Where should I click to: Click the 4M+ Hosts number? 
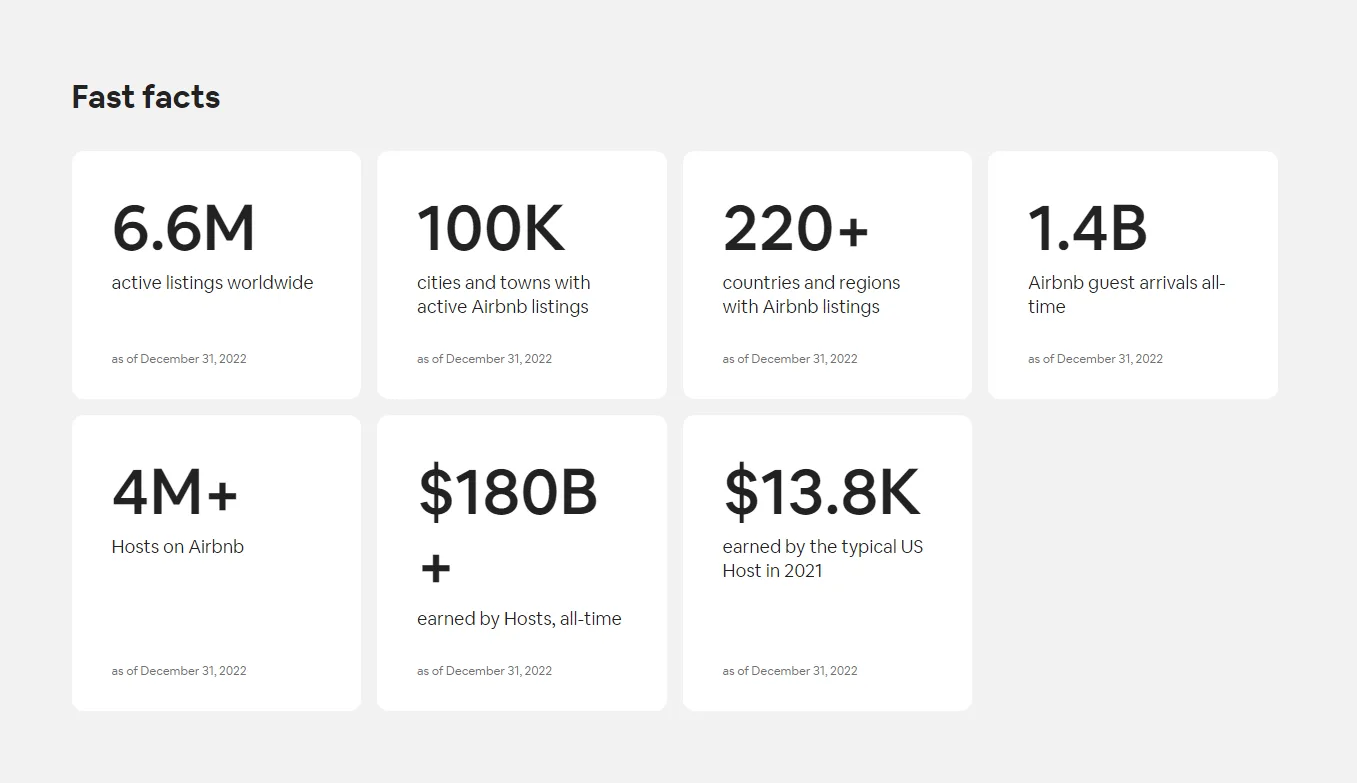(175, 492)
